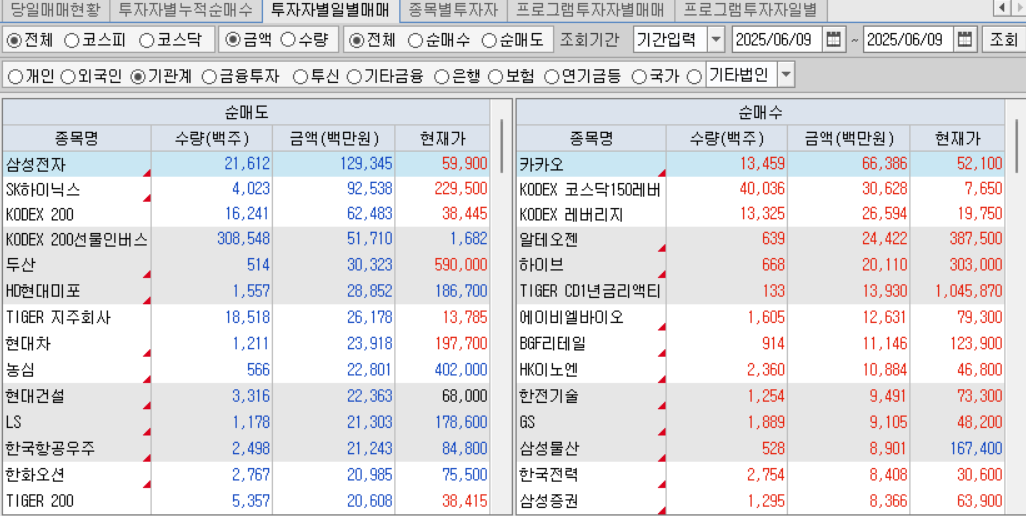This screenshot has width=1026, height=516.
Task: Choose the 금융투자 radio button
Action: [209, 77]
